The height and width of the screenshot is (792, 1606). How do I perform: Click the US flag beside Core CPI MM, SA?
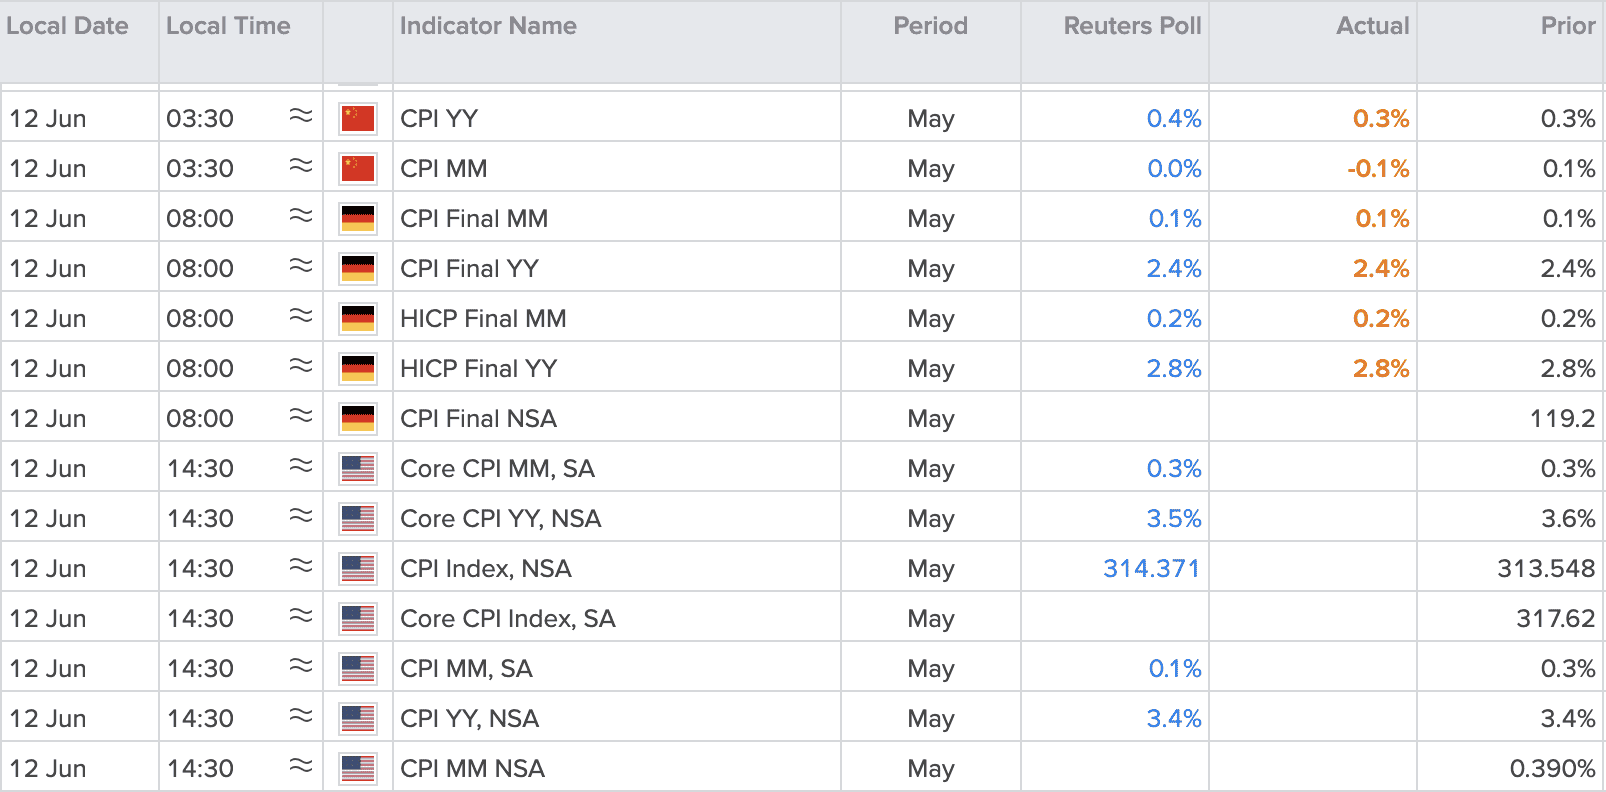pos(358,468)
